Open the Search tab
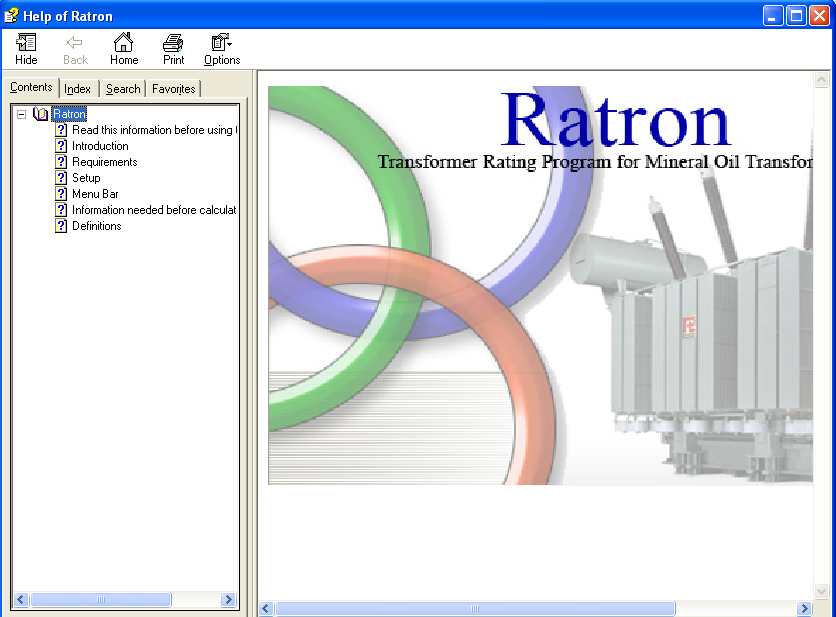Image resolution: width=836 pixels, height=617 pixels. (123, 89)
